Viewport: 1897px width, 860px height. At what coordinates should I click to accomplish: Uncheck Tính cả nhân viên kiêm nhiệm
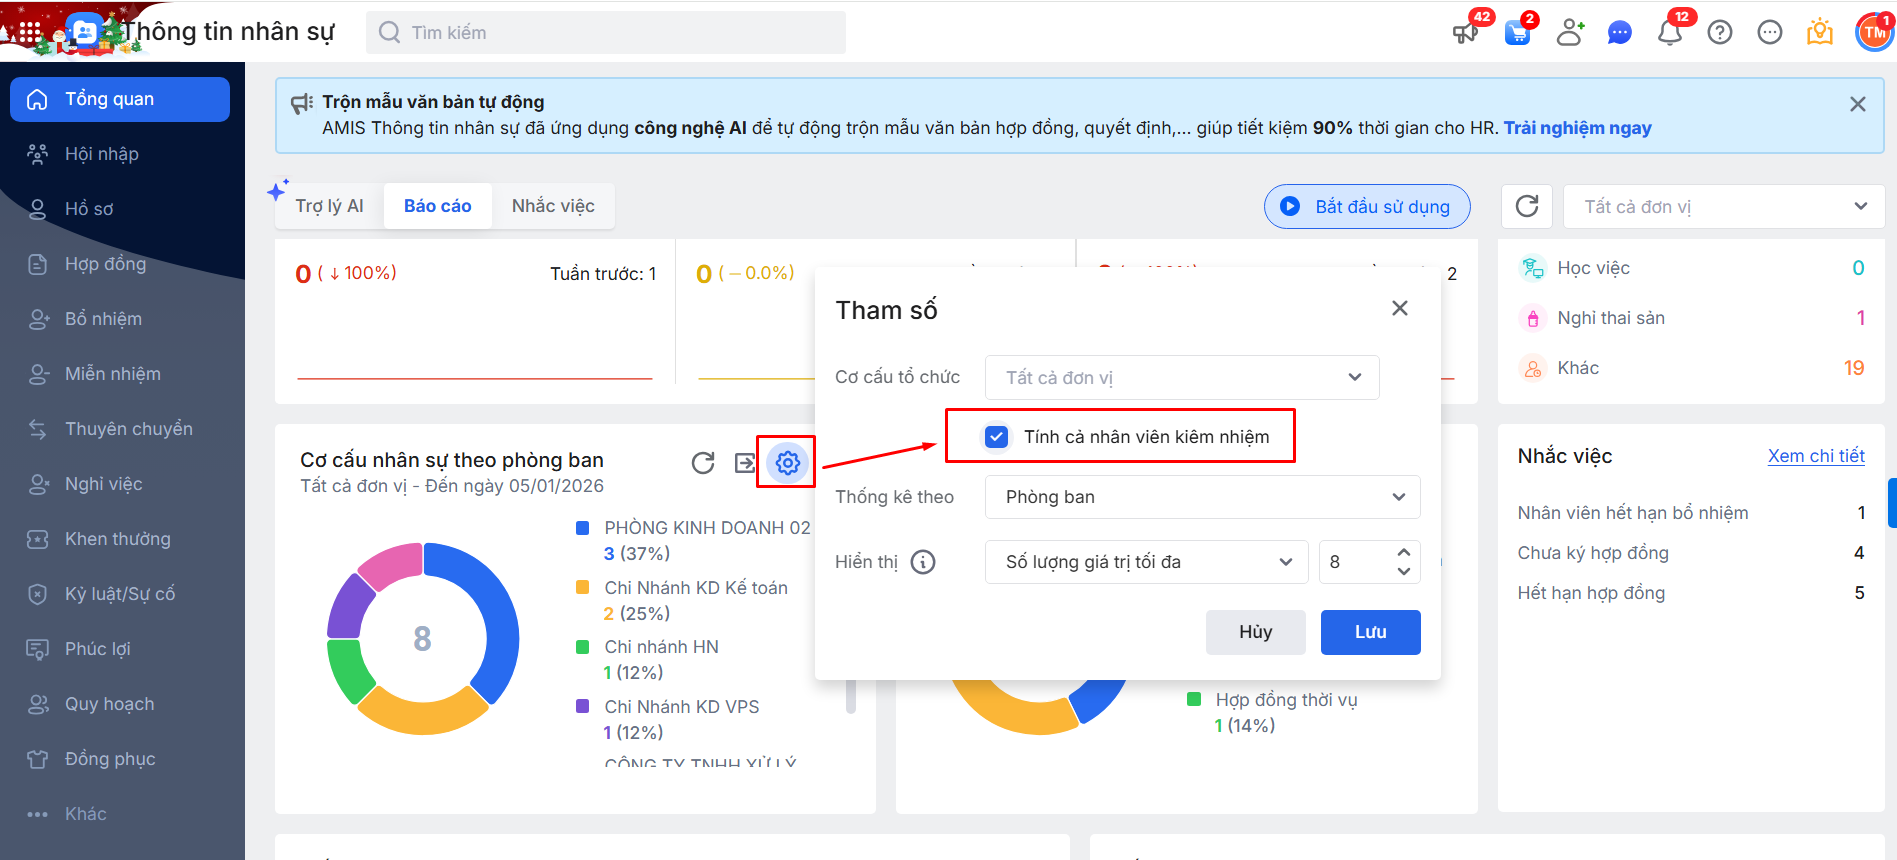996,437
